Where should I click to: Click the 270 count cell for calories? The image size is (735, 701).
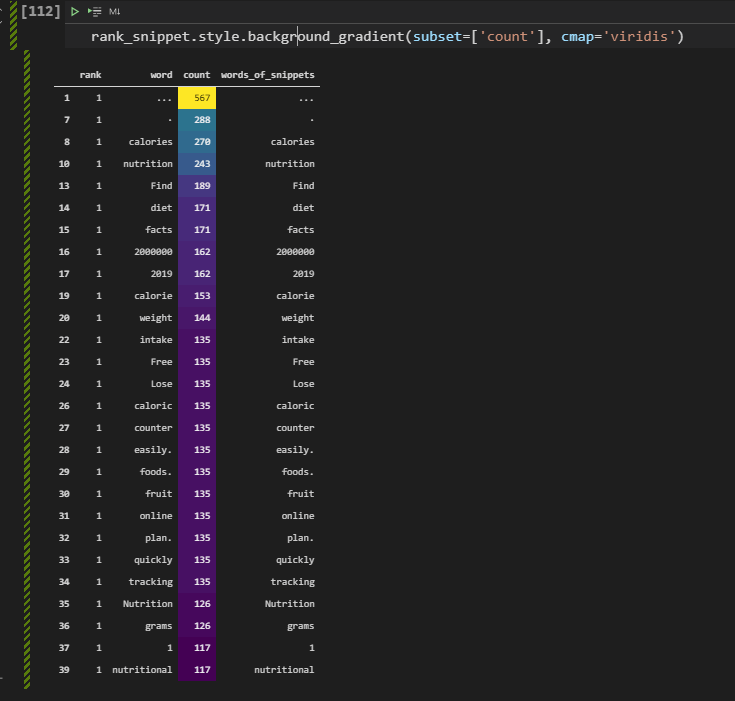(x=197, y=142)
